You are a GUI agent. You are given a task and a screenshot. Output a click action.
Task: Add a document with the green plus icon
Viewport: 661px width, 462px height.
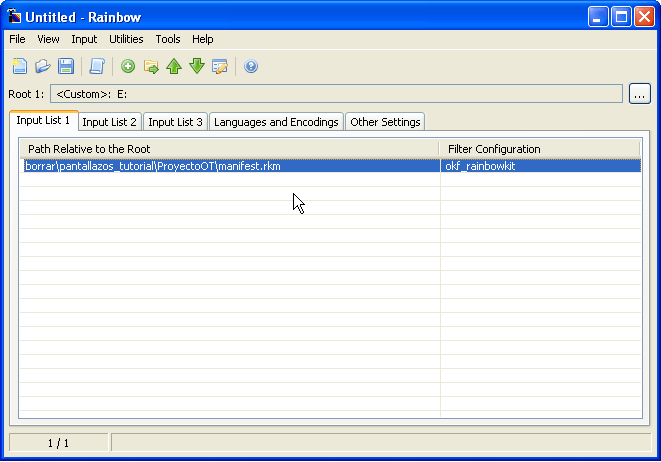[128, 67]
